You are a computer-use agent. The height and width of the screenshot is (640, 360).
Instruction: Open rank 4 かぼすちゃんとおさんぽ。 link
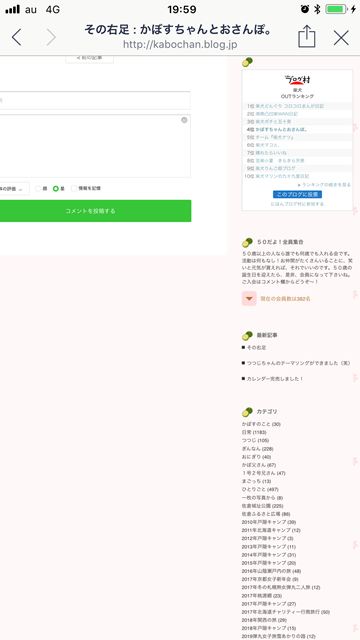(x=282, y=129)
